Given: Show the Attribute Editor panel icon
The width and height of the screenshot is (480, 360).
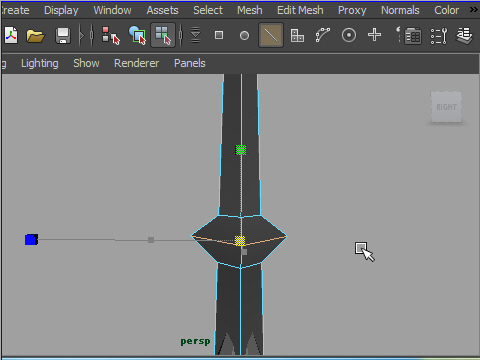Looking at the screenshot, I should click(x=413, y=36).
